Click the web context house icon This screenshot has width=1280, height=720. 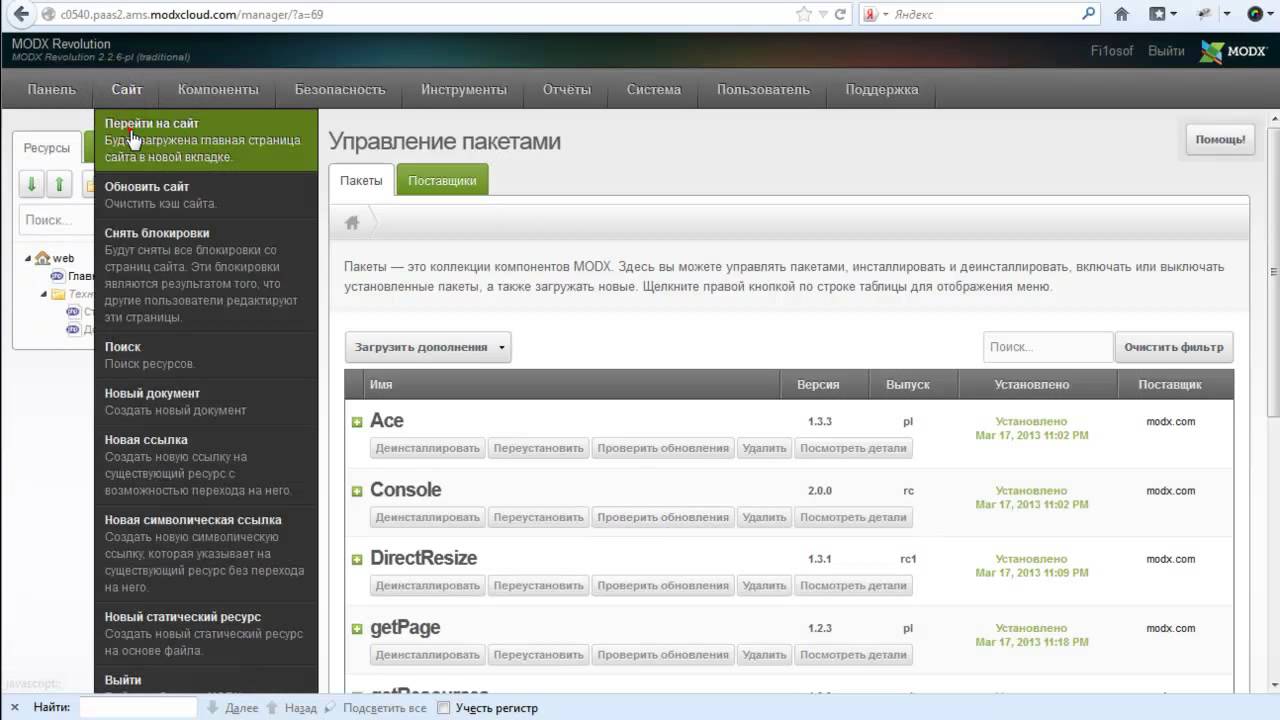42,258
